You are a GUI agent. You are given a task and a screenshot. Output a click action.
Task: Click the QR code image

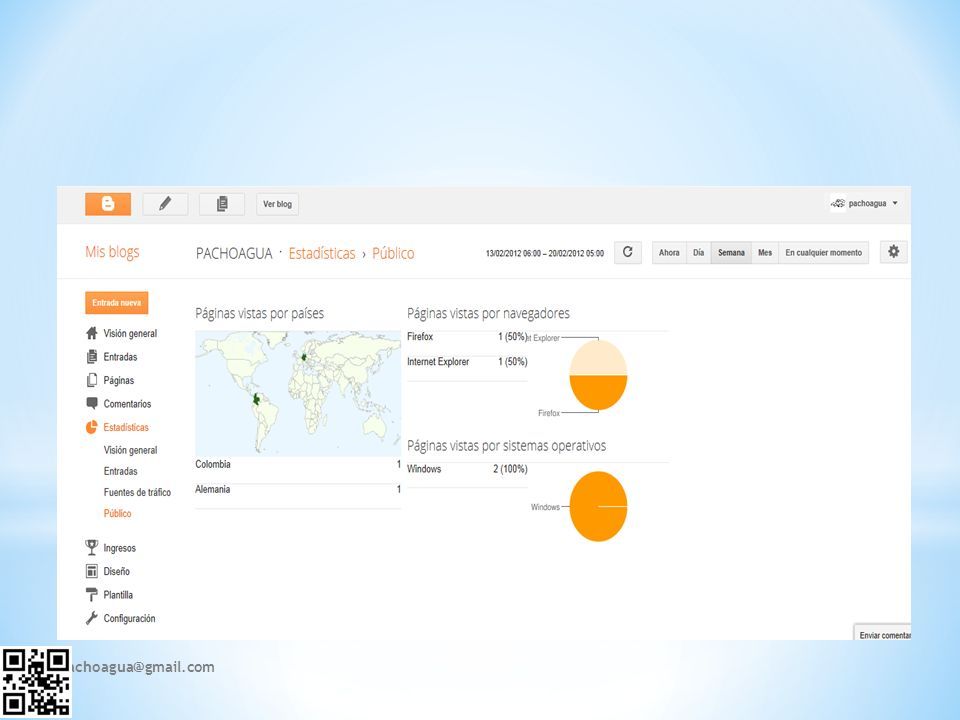pyautogui.click(x=36, y=682)
